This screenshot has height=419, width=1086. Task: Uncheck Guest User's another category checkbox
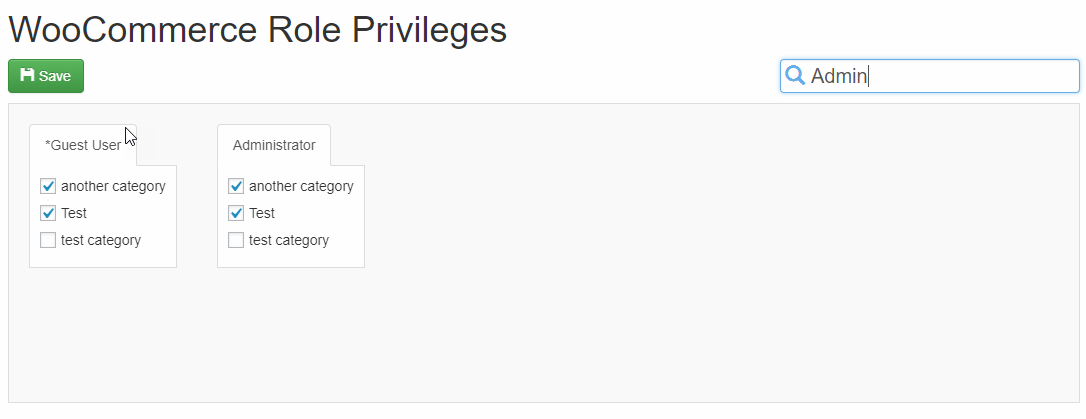point(48,186)
